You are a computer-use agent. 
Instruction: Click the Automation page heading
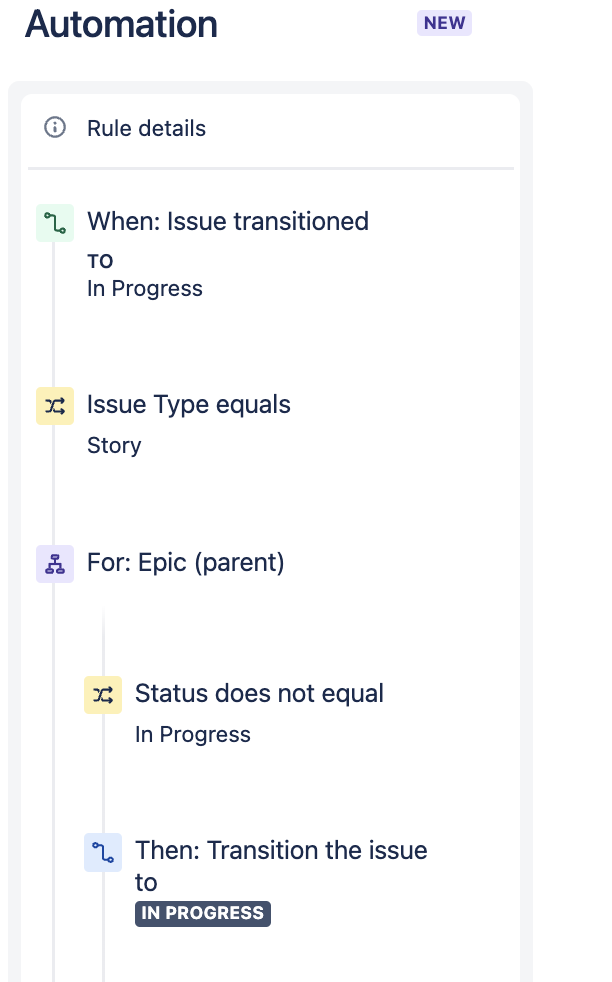coord(119,24)
